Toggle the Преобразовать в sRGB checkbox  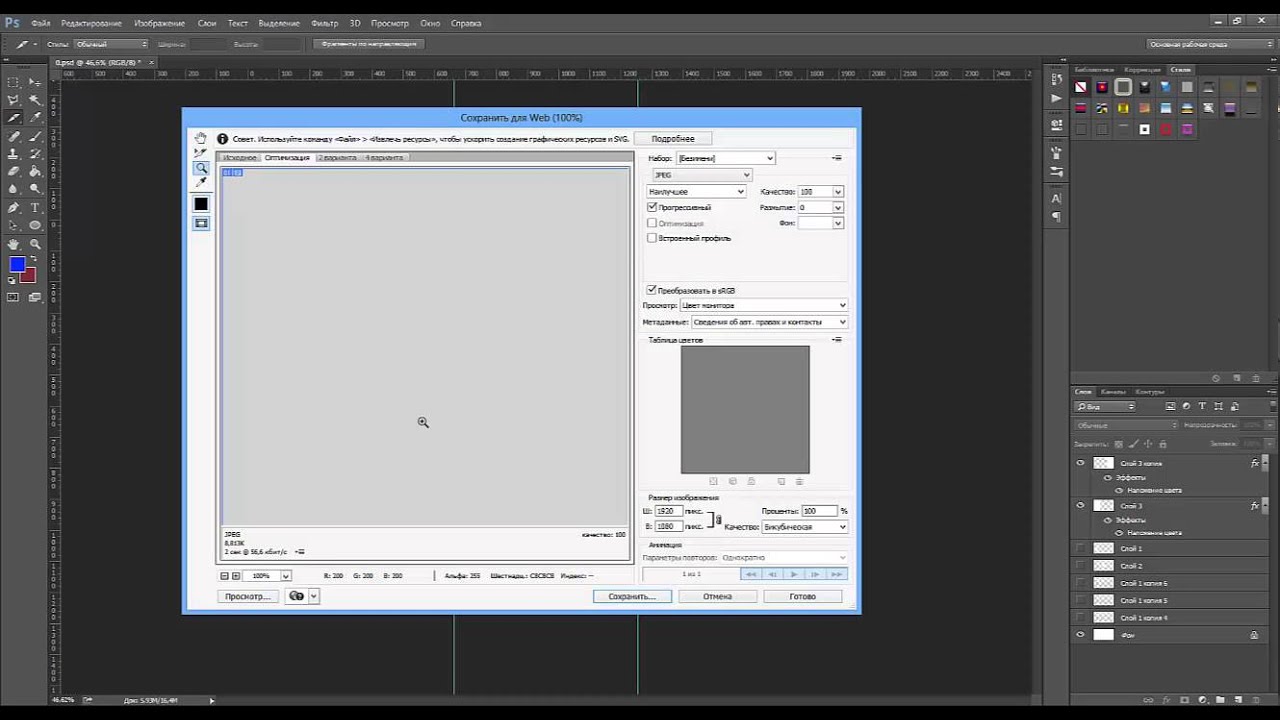coord(652,290)
